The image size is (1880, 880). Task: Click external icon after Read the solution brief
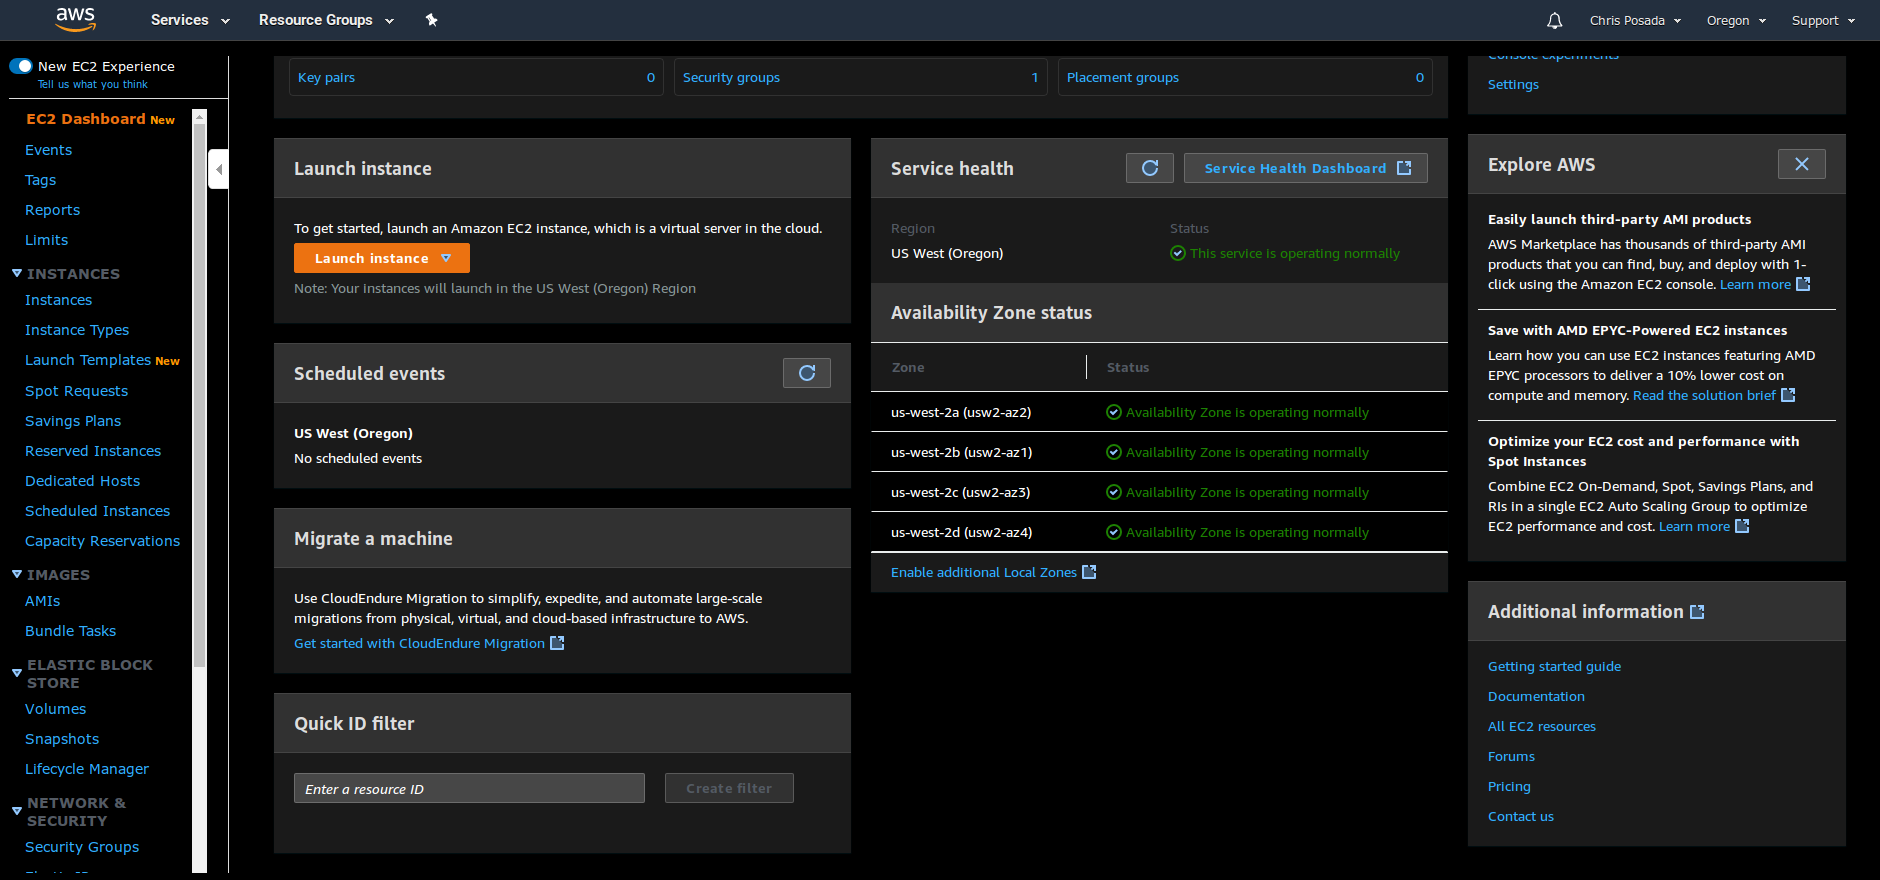1788,395
